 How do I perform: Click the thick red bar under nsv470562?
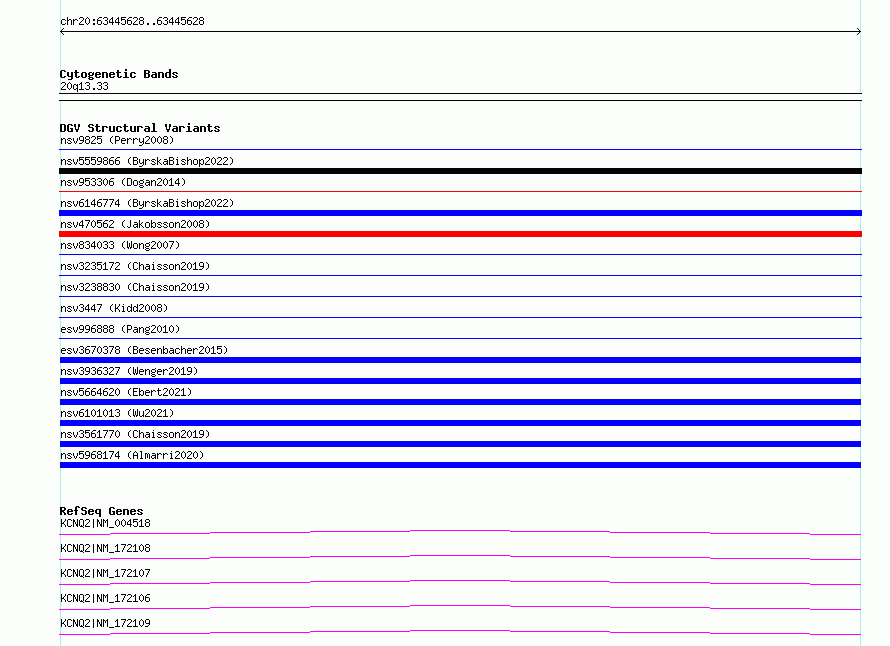[460, 234]
